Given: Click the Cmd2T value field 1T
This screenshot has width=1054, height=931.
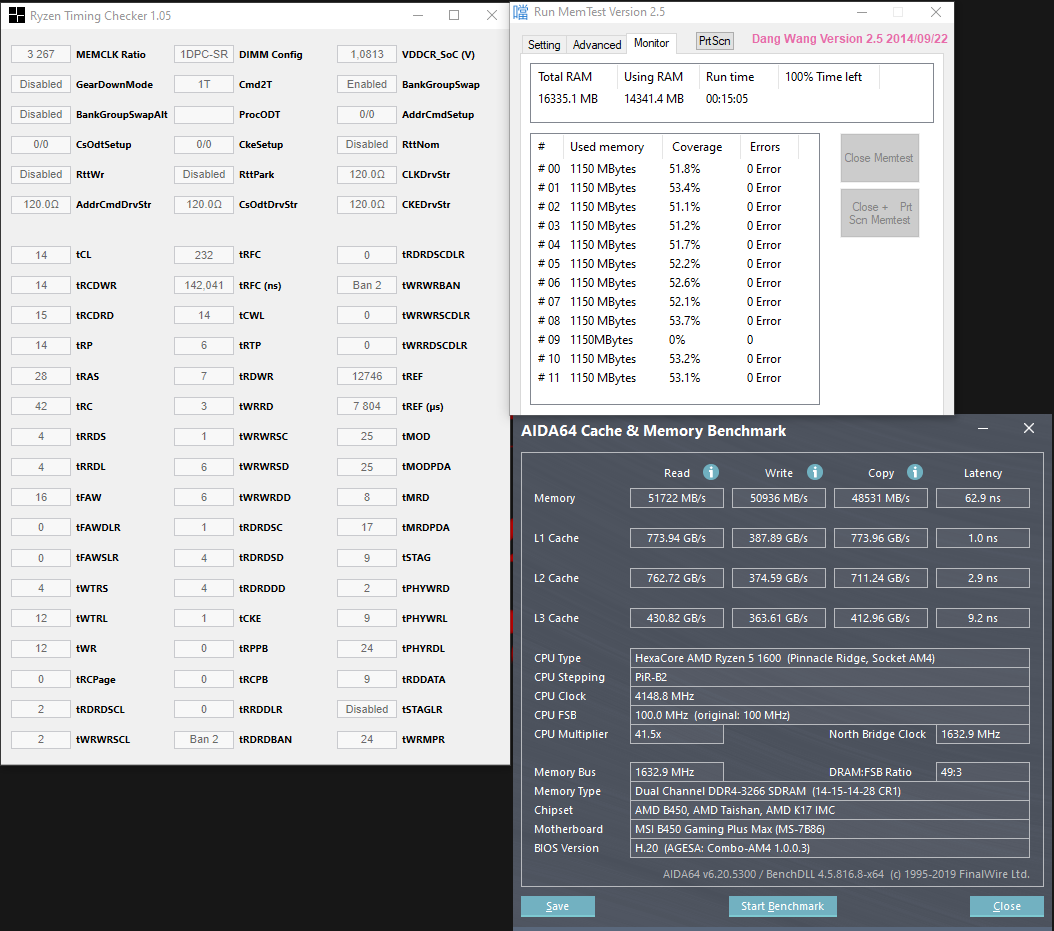Looking at the screenshot, I should [x=204, y=84].
